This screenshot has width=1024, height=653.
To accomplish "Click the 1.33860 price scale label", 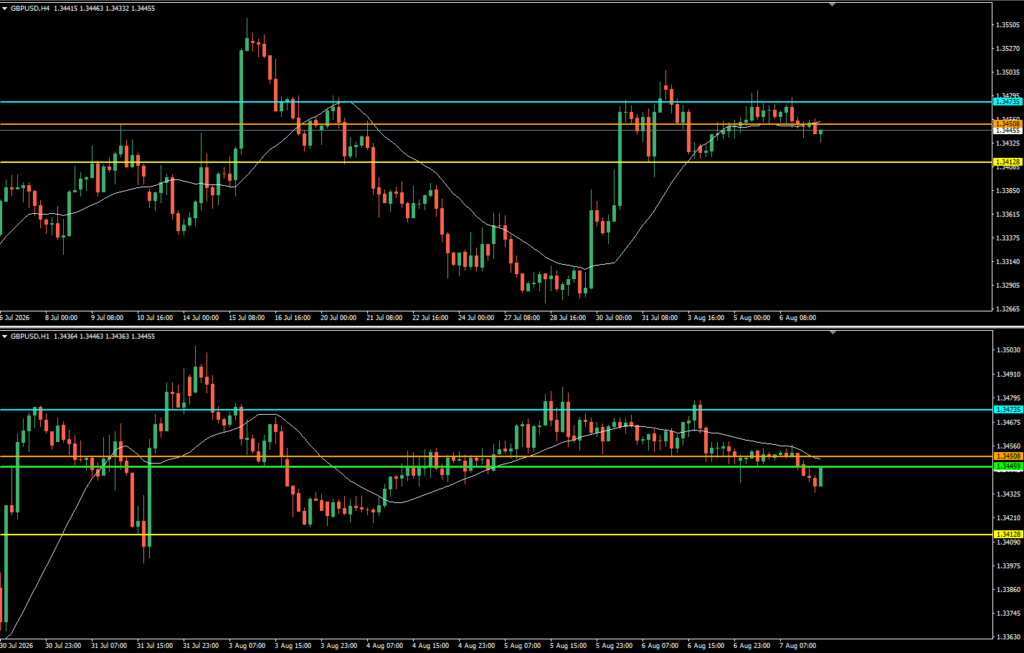I will (x=1008, y=590).
